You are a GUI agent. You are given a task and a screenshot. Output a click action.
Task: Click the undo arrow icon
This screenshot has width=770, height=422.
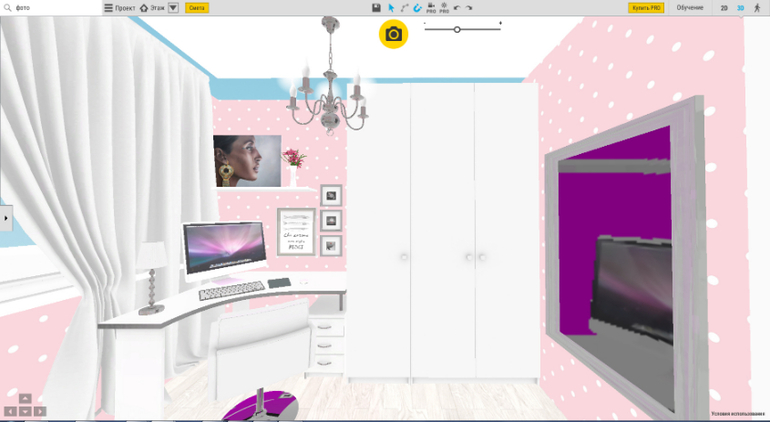[457, 8]
